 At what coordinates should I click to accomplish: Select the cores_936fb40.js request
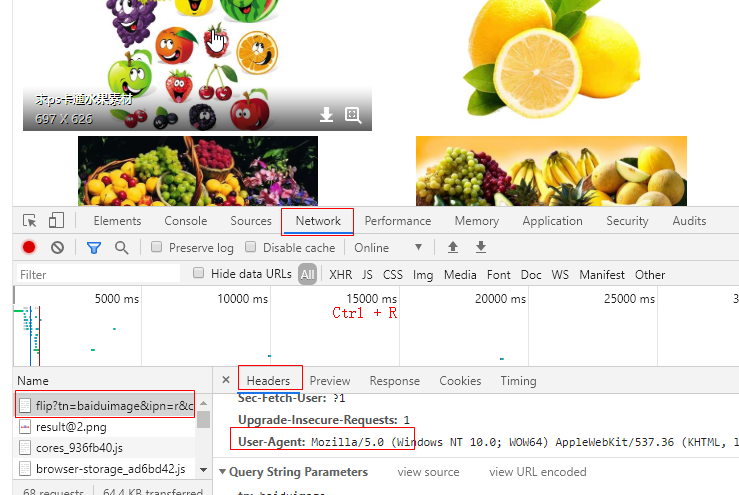(105, 448)
